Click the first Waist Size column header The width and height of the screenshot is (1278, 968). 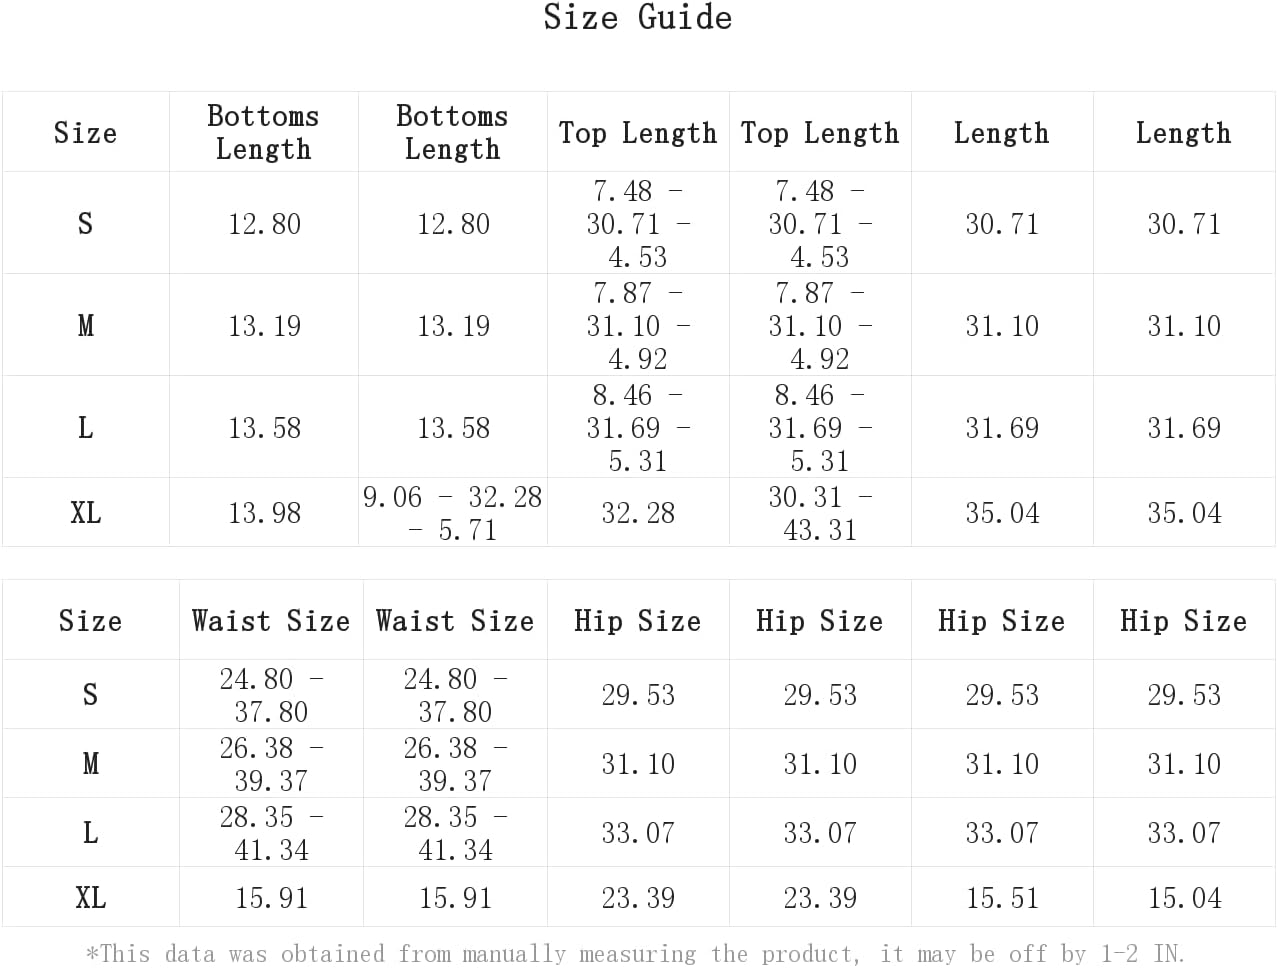(x=271, y=620)
